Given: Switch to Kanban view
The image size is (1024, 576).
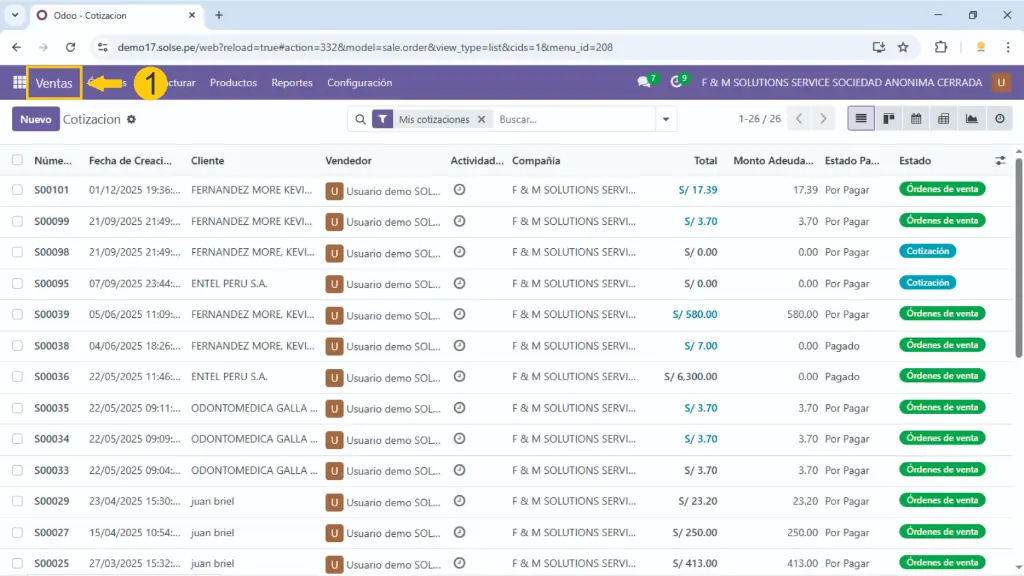Looking at the screenshot, I should click(x=888, y=119).
